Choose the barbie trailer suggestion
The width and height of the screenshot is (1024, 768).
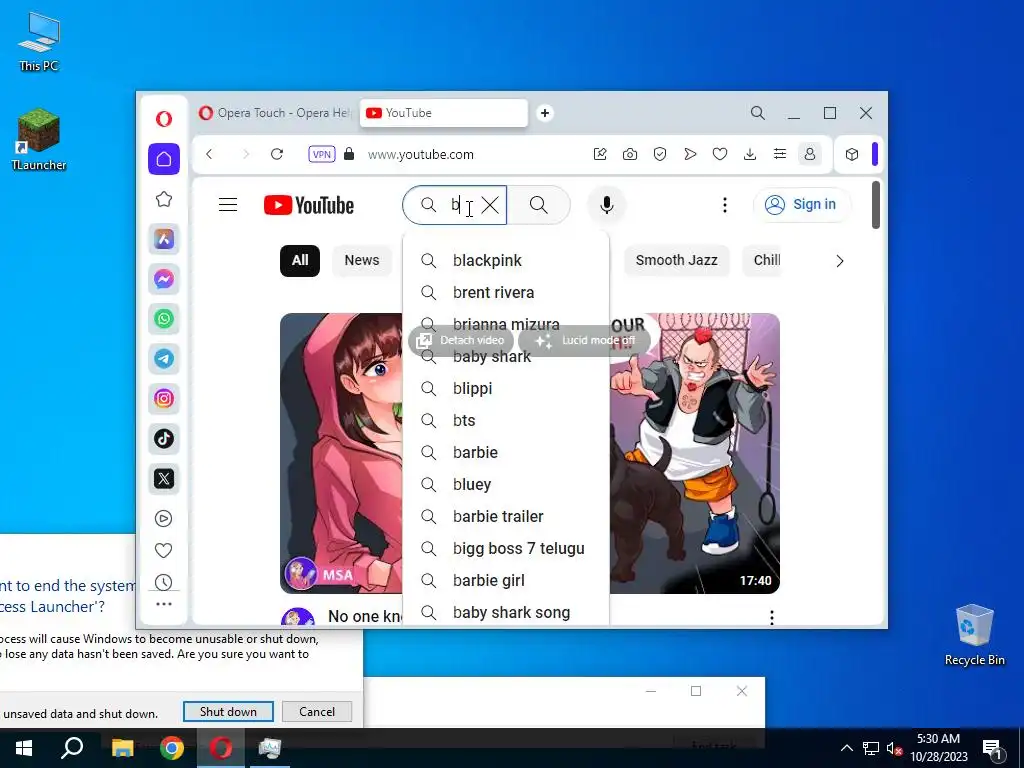506,517
